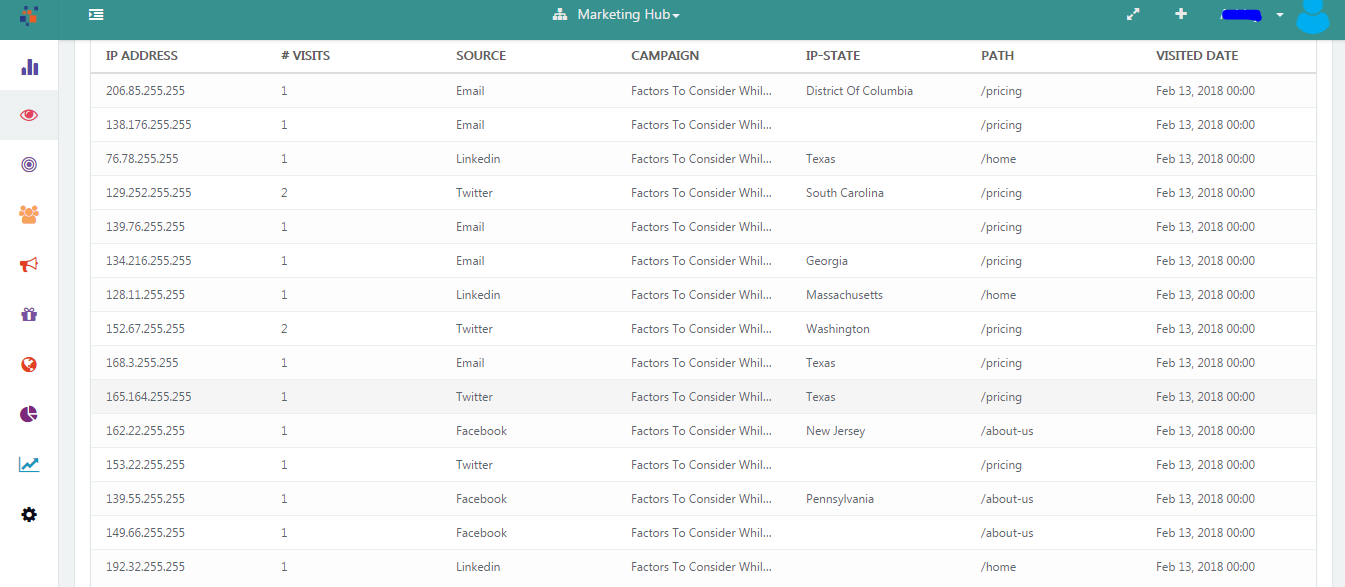Sort by the VISITED DATE column header
1345x587 pixels.
pos(1197,56)
